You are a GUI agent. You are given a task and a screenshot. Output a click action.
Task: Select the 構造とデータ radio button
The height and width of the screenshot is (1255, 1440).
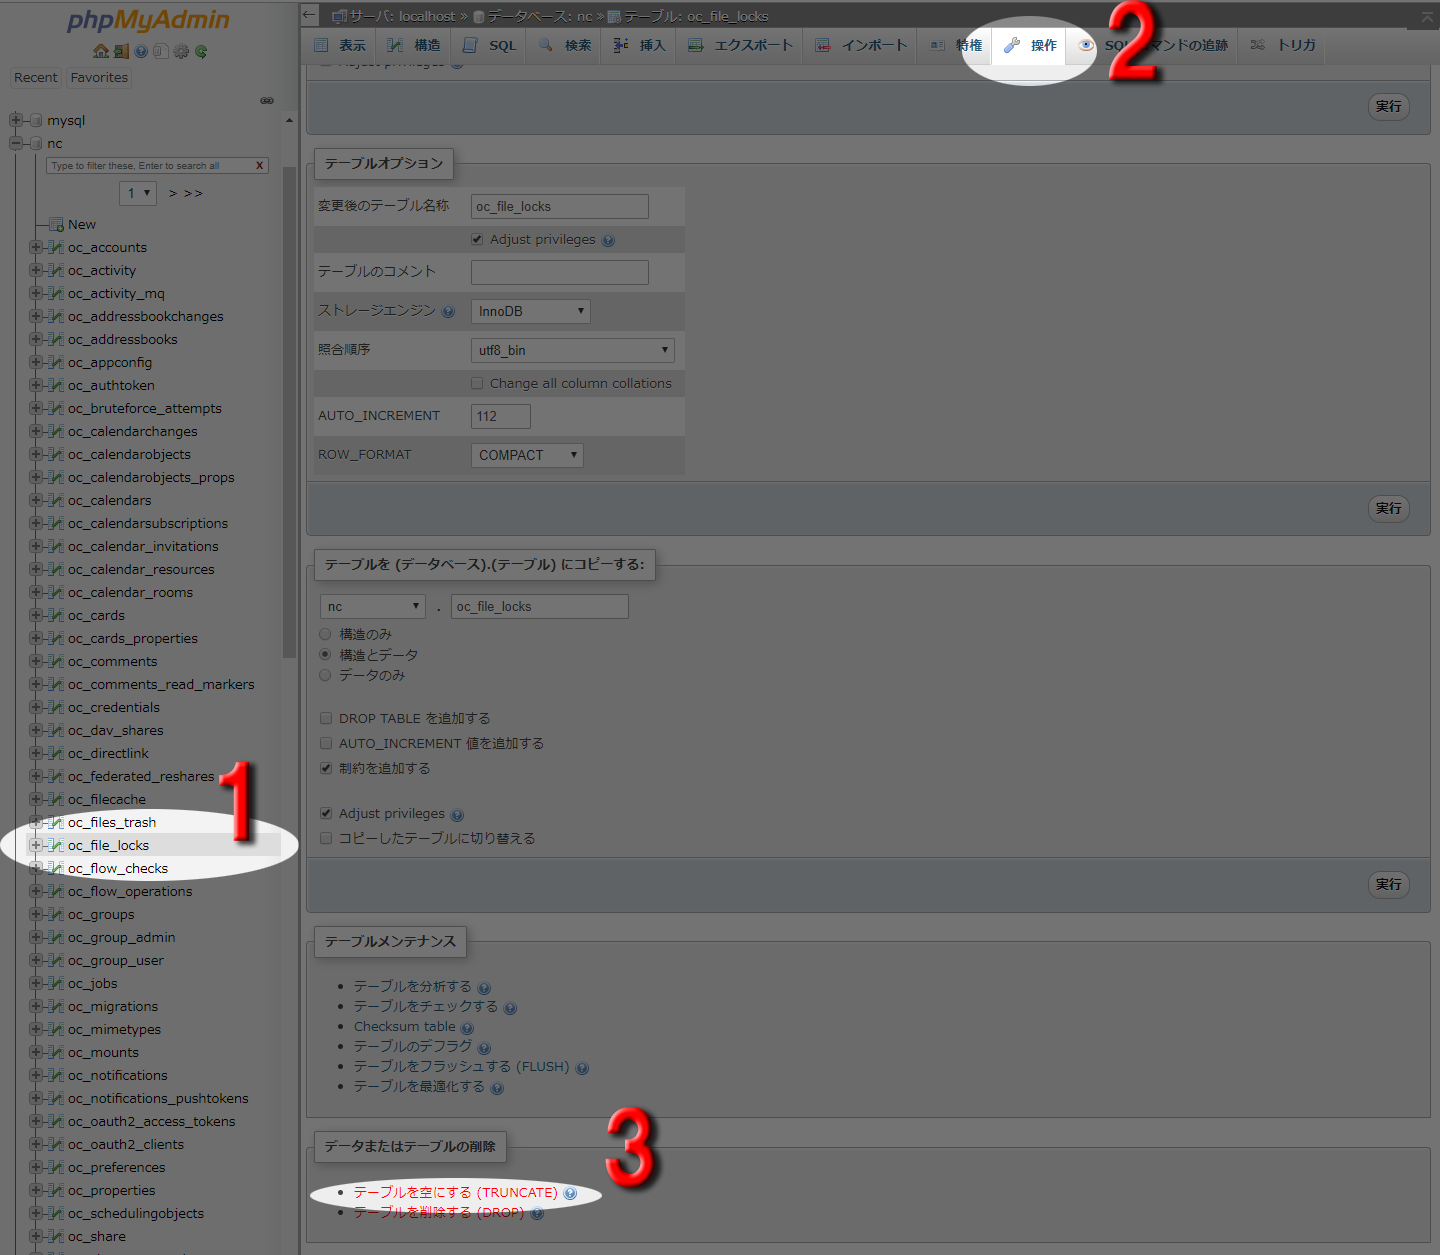click(x=325, y=654)
